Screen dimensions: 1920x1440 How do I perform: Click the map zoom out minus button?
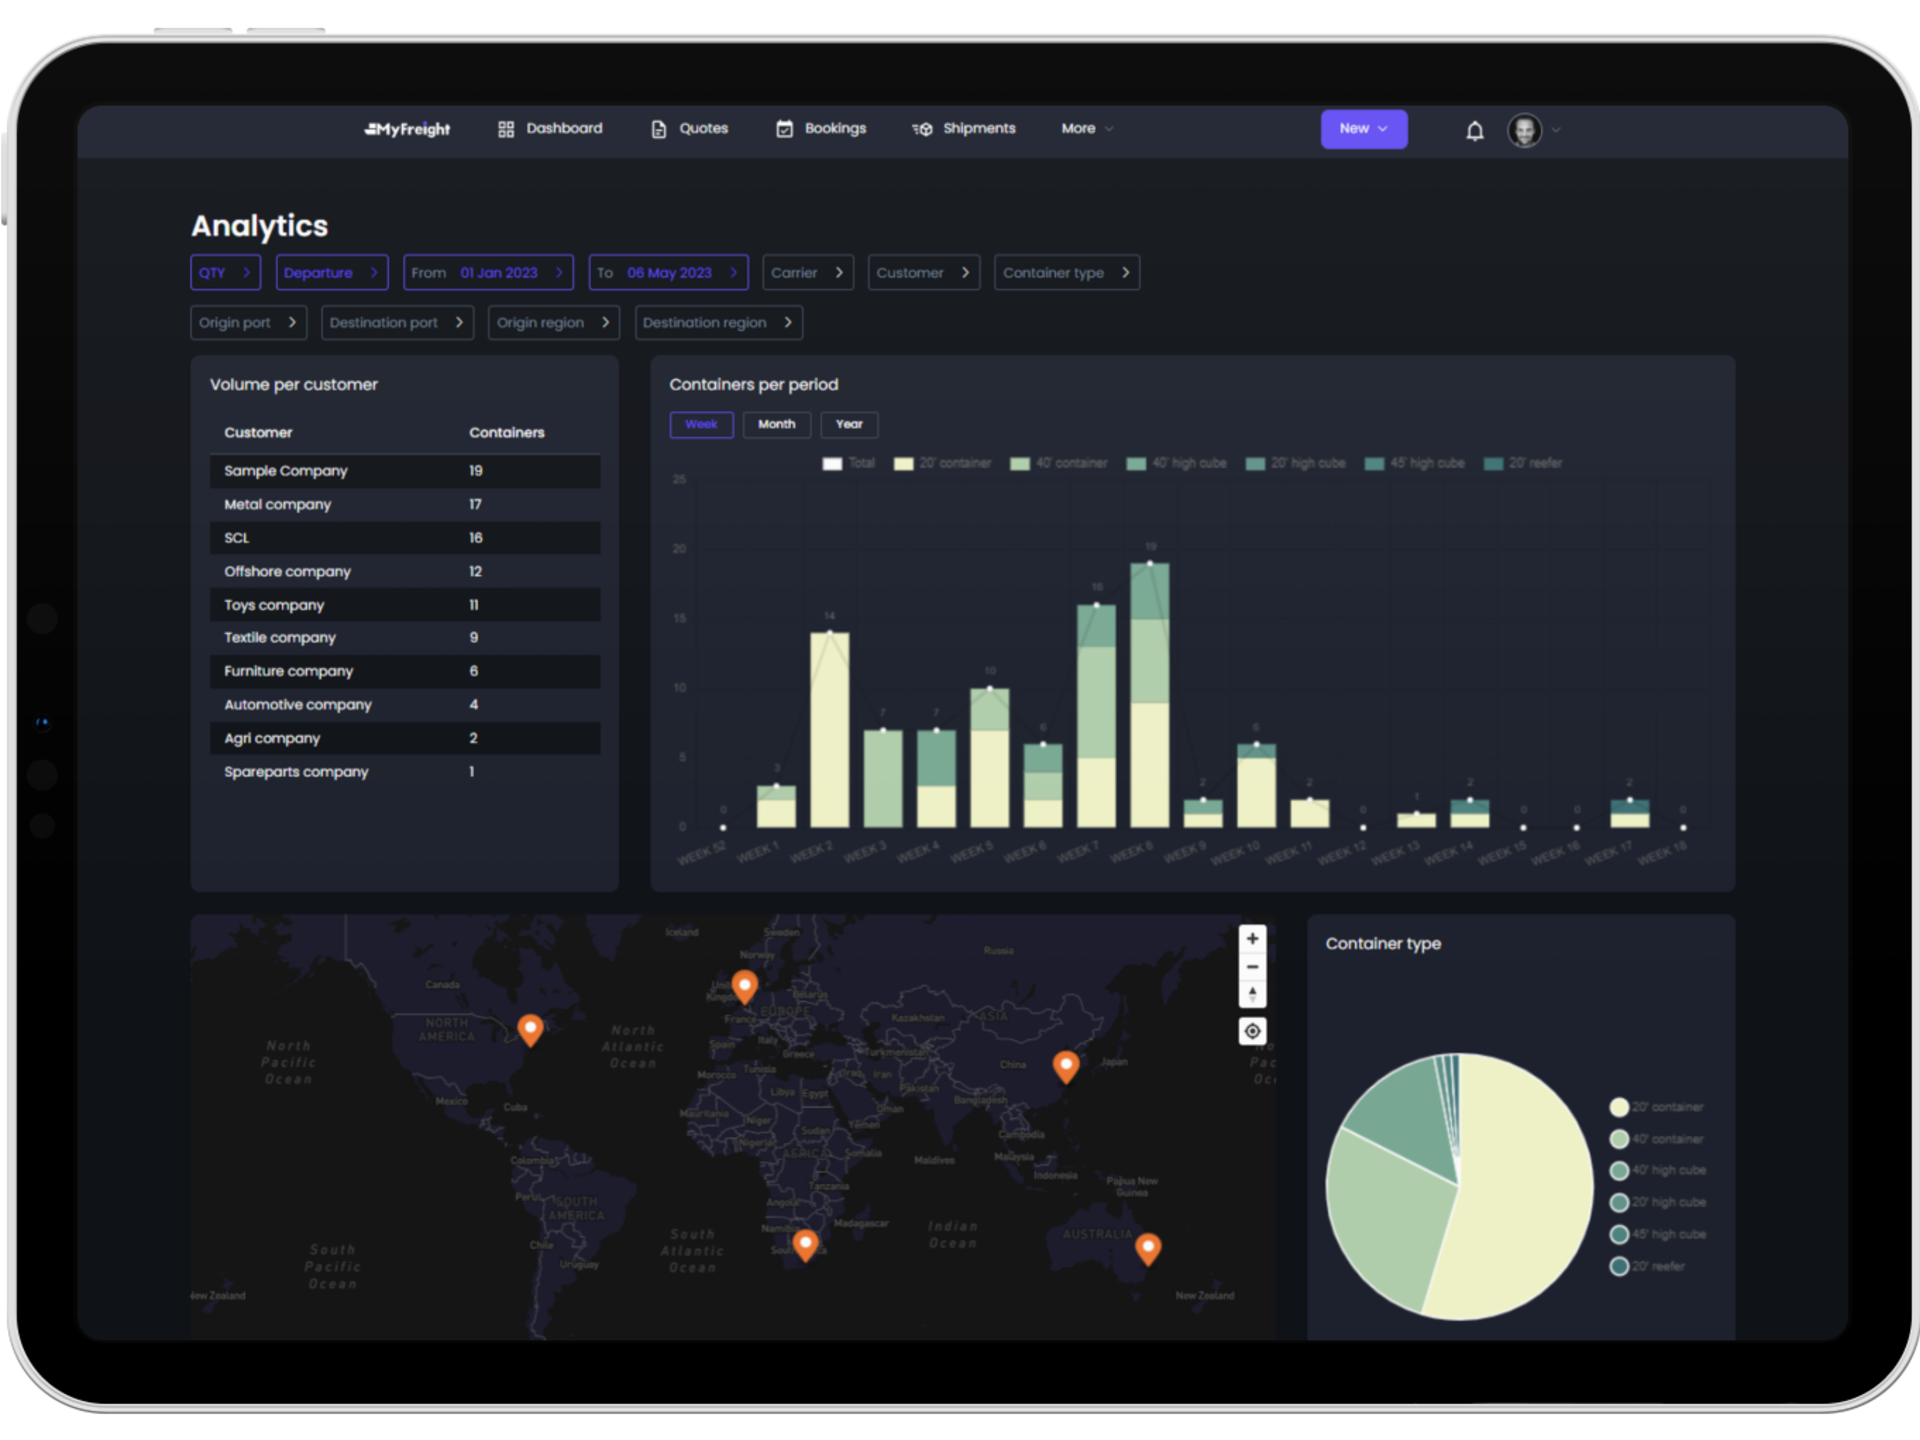pos(1252,967)
